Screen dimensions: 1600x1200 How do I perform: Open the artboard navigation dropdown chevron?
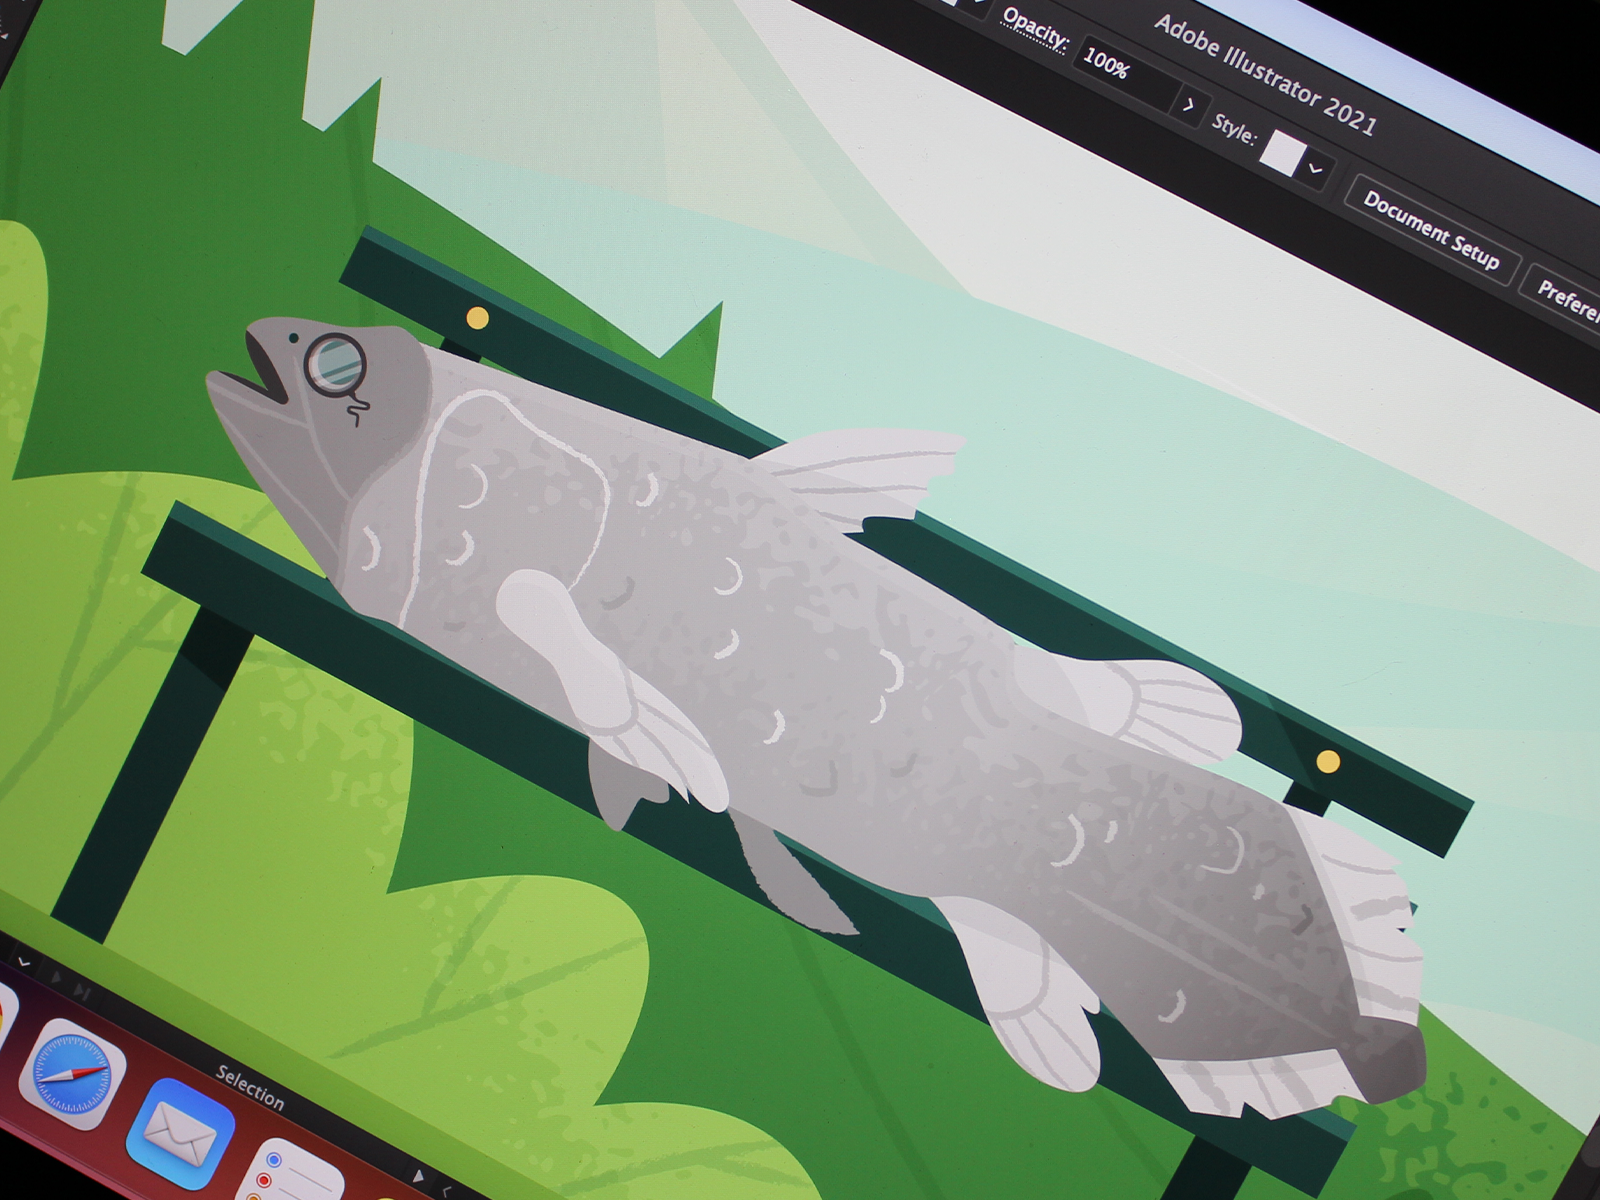point(23,962)
